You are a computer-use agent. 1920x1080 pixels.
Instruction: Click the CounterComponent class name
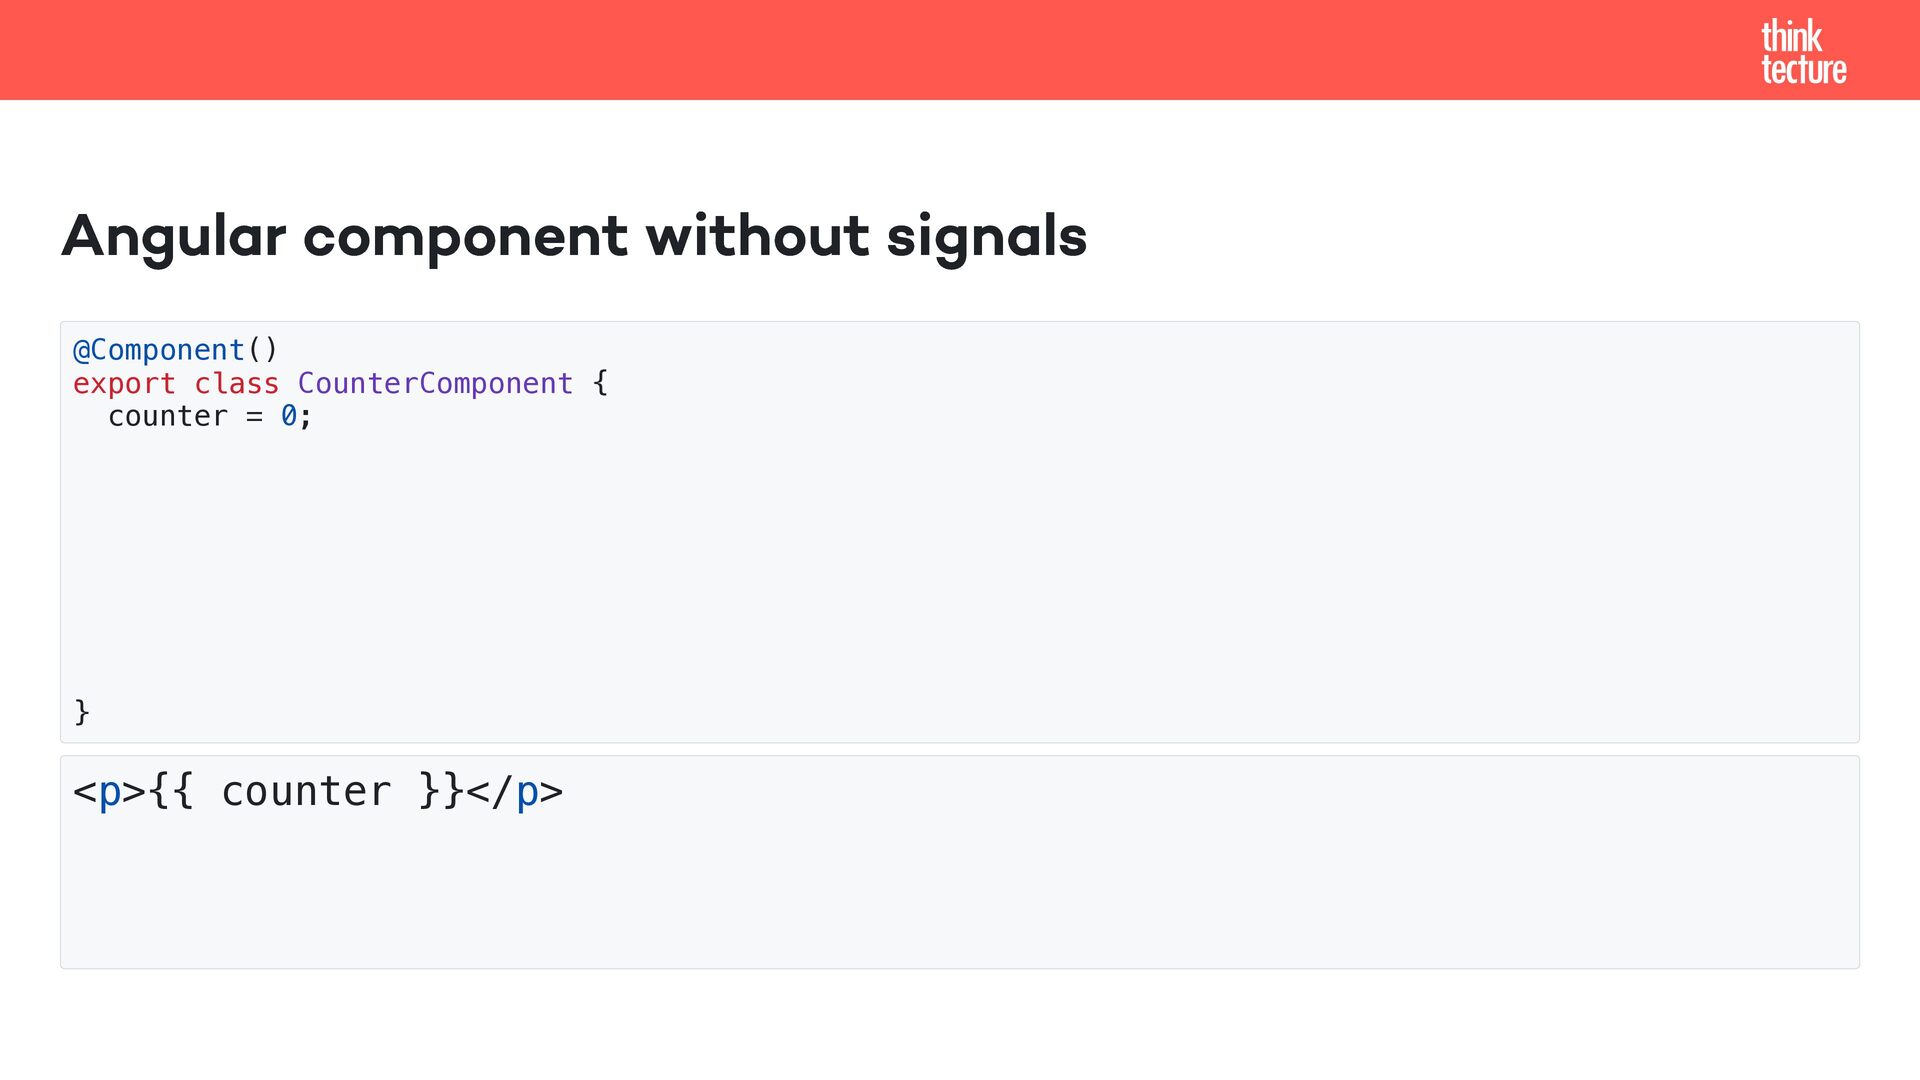pyautogui.click(x=435, y=383)
